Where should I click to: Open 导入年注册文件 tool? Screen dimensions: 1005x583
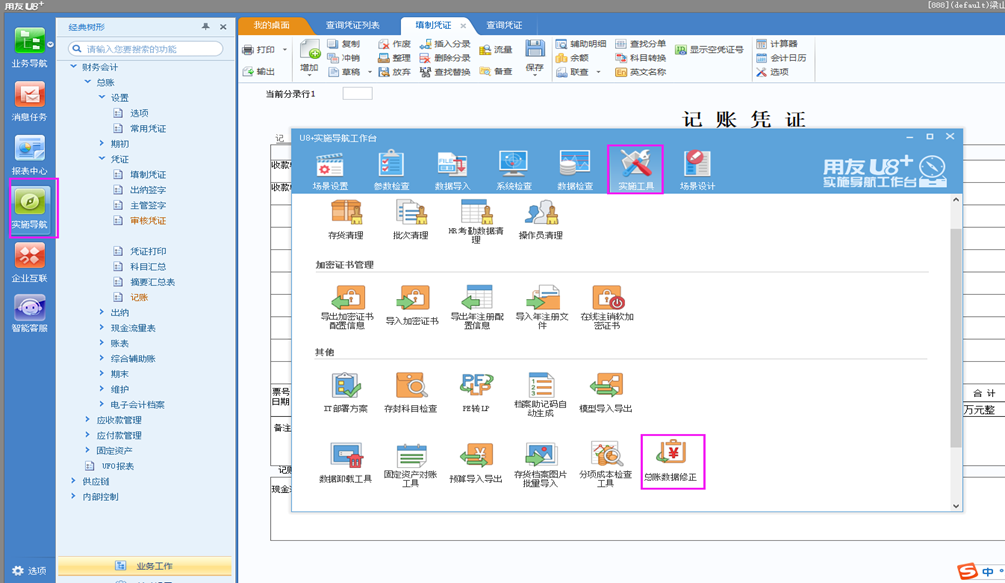click(542, 308)
